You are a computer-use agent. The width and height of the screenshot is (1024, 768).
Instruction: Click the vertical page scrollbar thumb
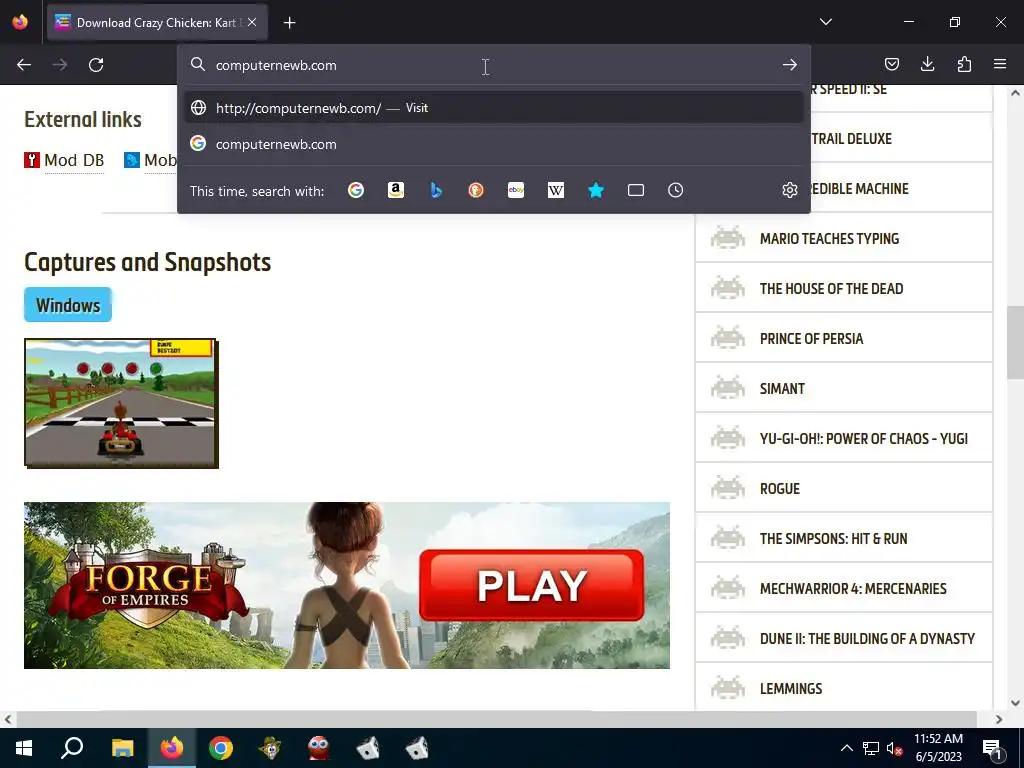tap(1015, 343)
